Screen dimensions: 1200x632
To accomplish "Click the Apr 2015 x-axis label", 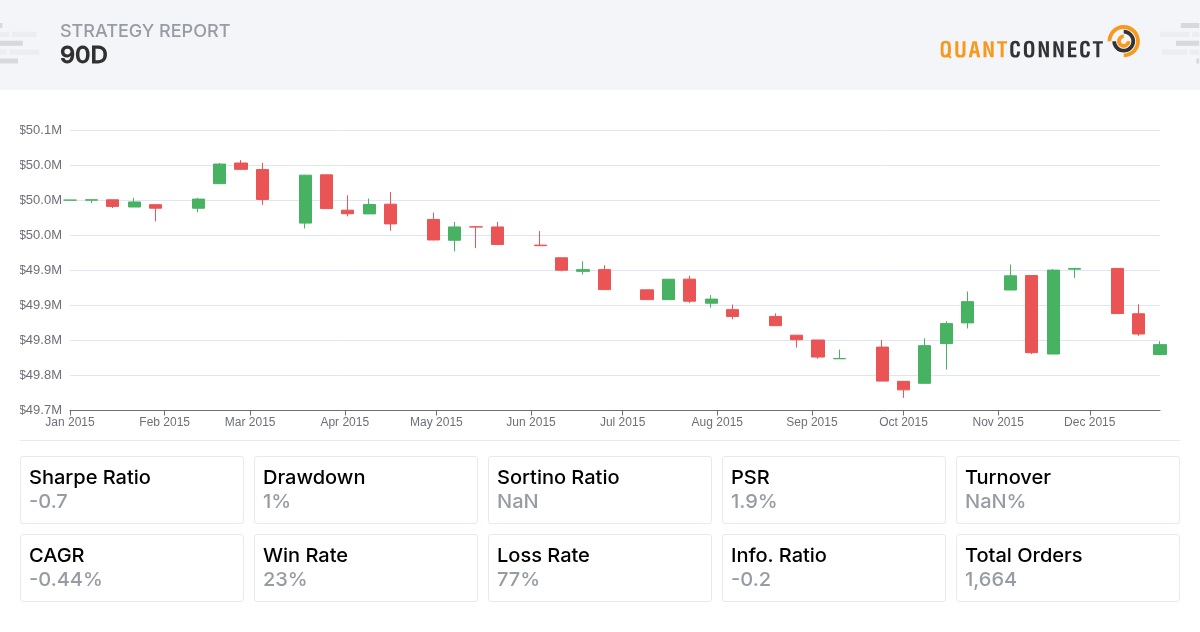I will coord(344,422).
